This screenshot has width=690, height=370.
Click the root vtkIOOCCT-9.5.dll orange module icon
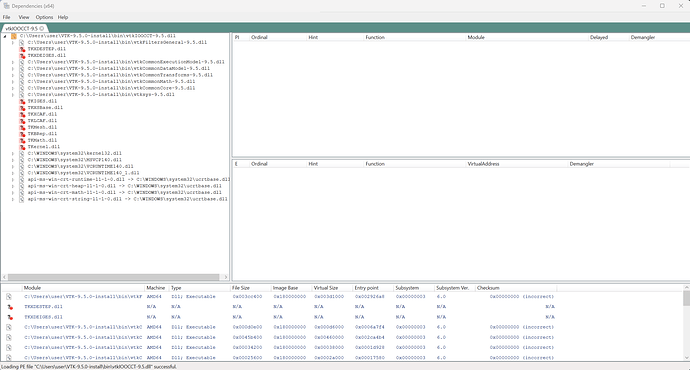(14, 36)
